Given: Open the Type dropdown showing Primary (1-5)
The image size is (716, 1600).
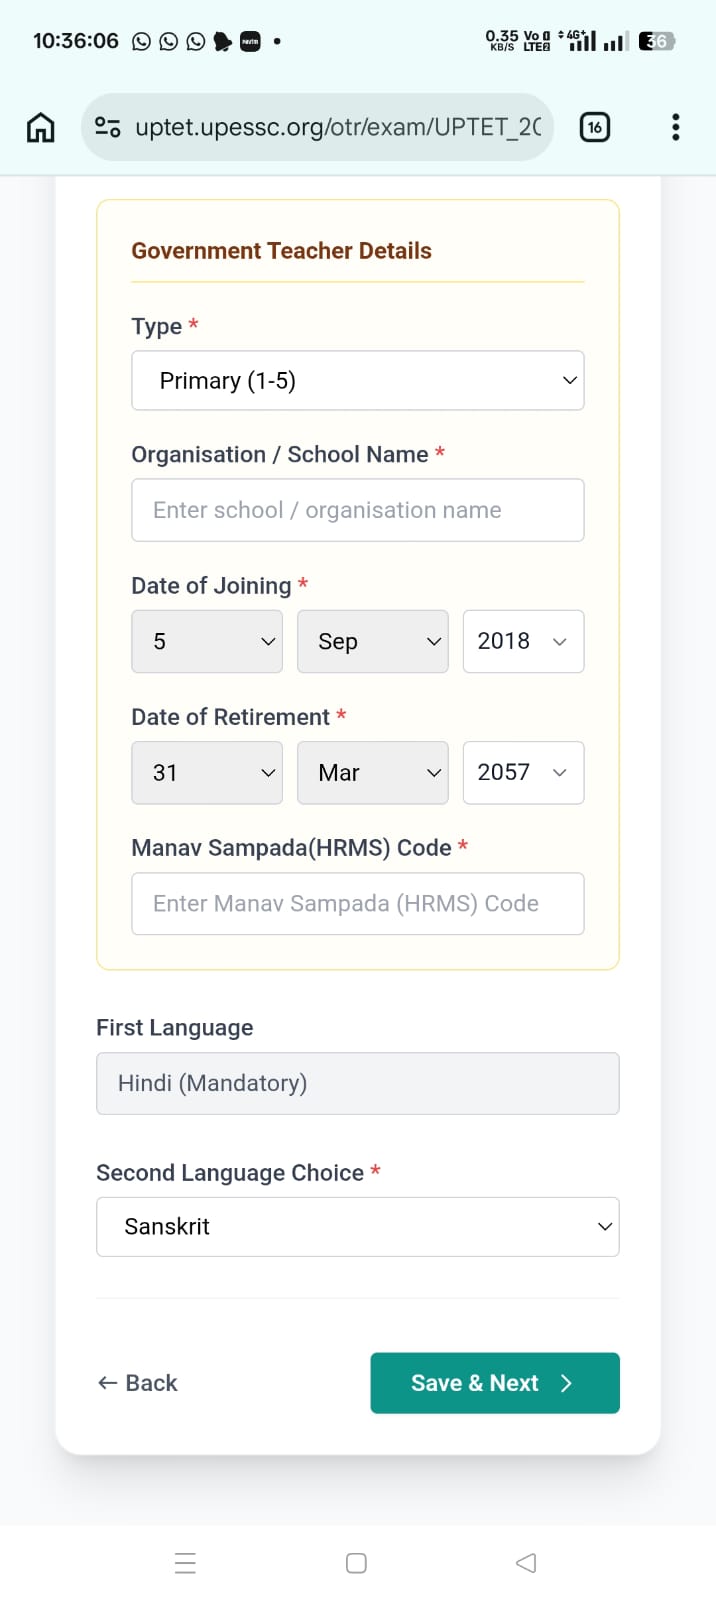Looking at the screenshot, I should tap(358, 381).
